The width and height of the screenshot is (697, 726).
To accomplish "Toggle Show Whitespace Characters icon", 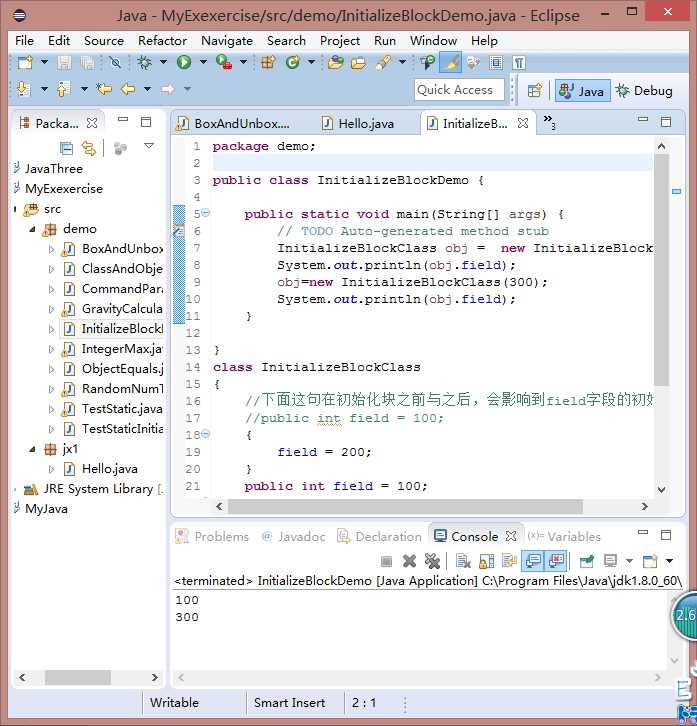I will tap(518, 63).
